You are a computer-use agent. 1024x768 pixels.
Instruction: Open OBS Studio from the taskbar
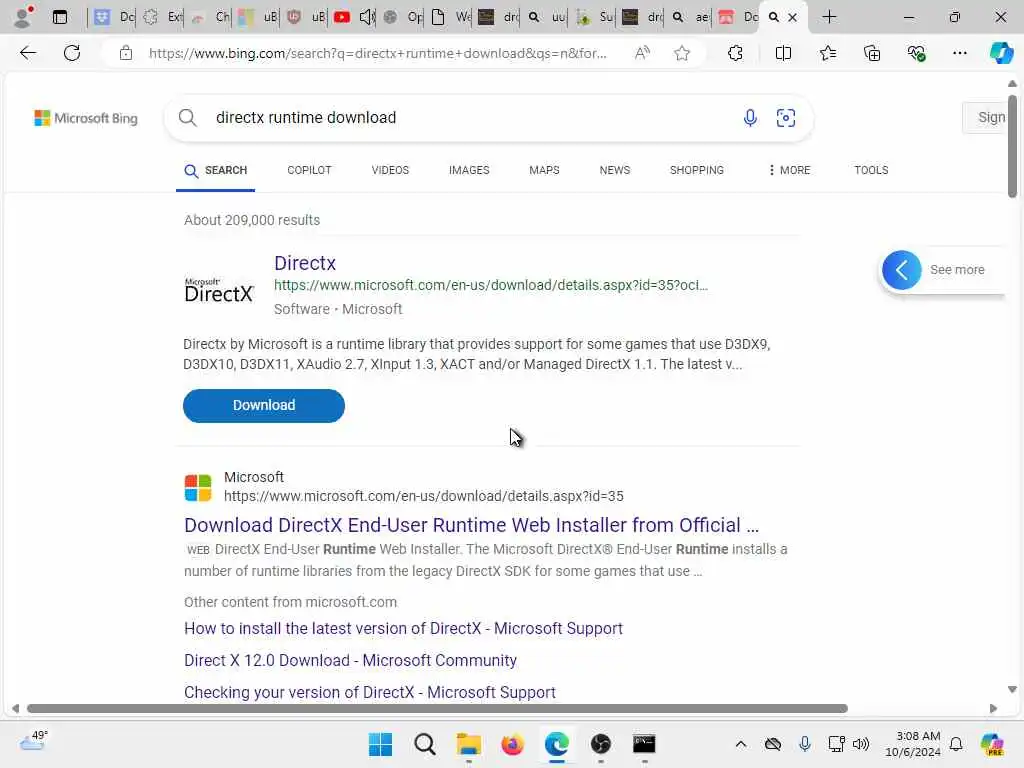(x=600, y=744)
